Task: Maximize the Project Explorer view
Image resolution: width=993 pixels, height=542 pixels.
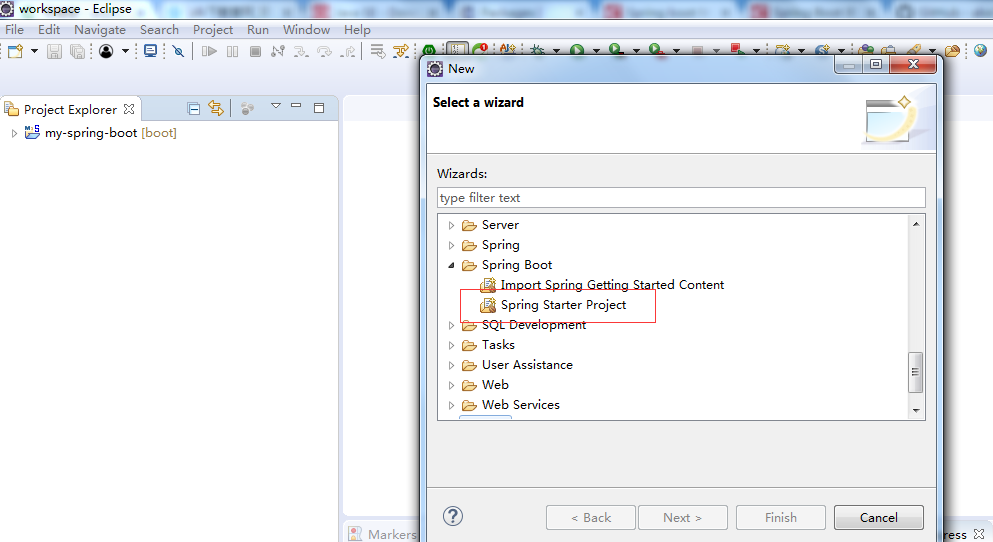Action: pyautogui.click(x=319, y=108)
